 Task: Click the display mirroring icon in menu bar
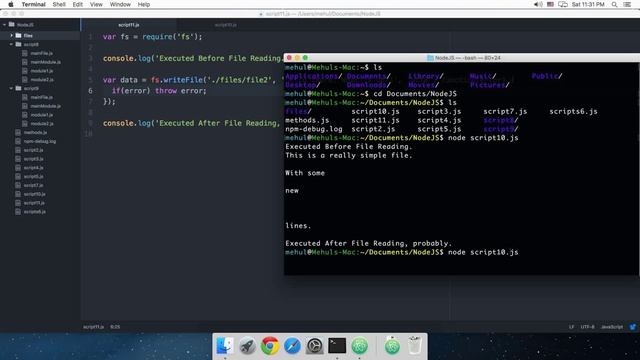point(563,4)
